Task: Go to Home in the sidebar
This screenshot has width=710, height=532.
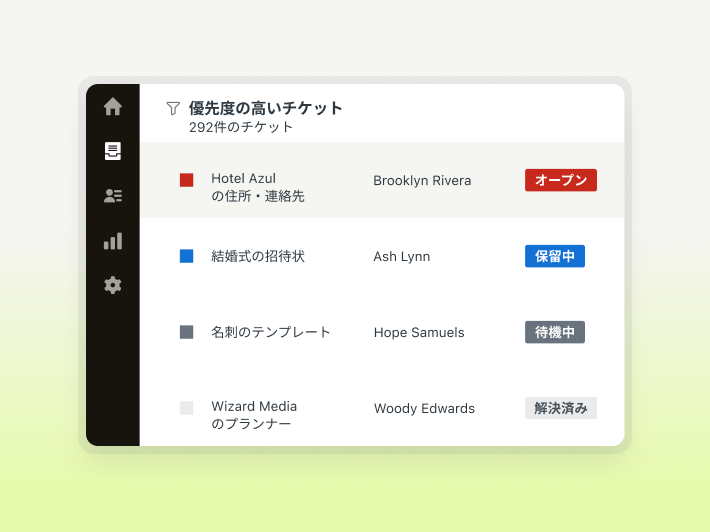Action: point(113,107)
